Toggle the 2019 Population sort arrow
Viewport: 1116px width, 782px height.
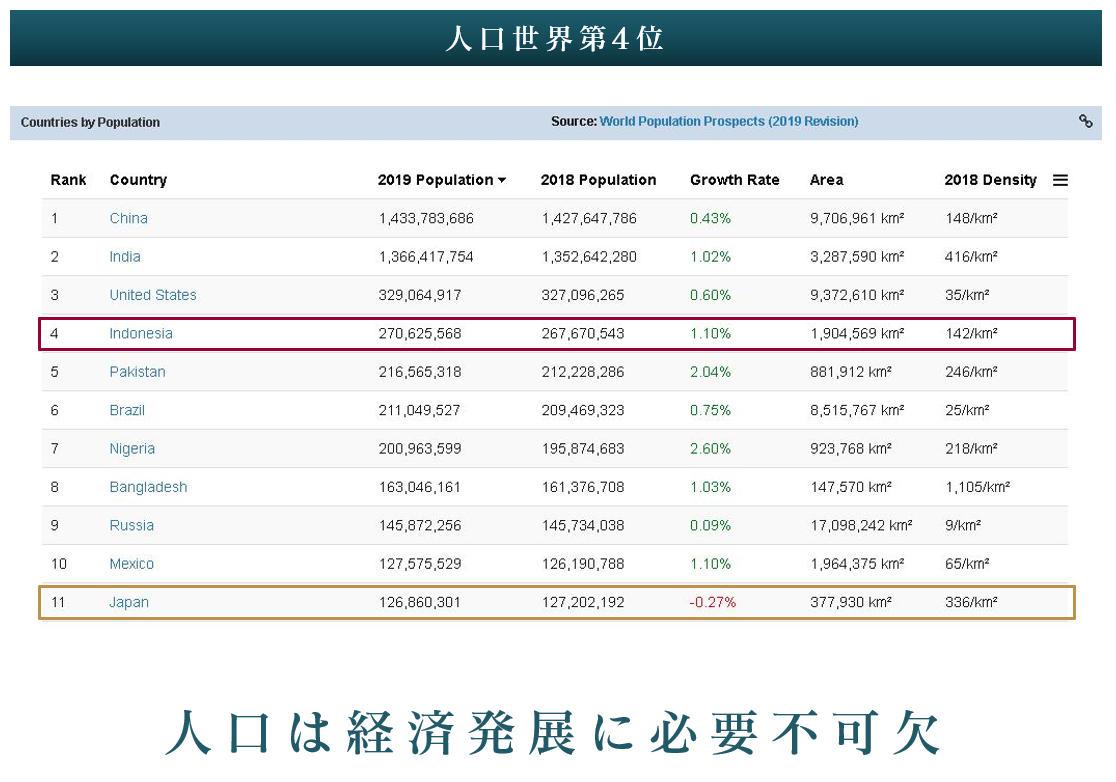click(501, 181)
